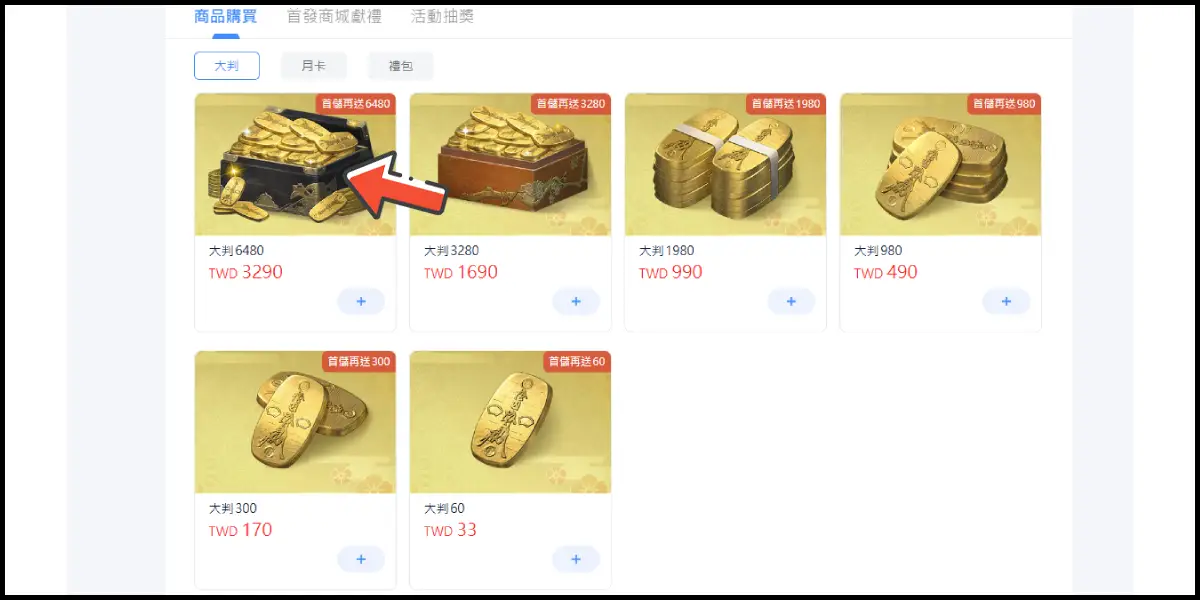Open the 活動抽獎 tab
The image size is (1200, 600).
(442, 17)
